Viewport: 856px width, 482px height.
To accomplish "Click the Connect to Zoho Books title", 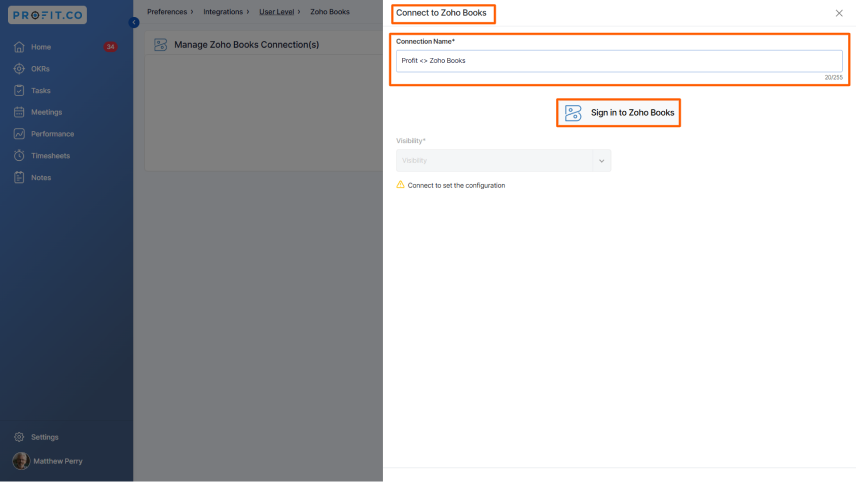I will pos(441,13).
